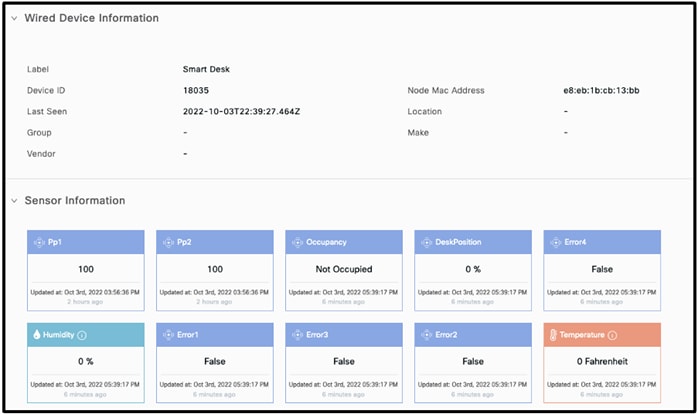Image resolution: width=698 pixels, height=414 pixels.
Task: Click the Location field label
Action: coord(425,112)
